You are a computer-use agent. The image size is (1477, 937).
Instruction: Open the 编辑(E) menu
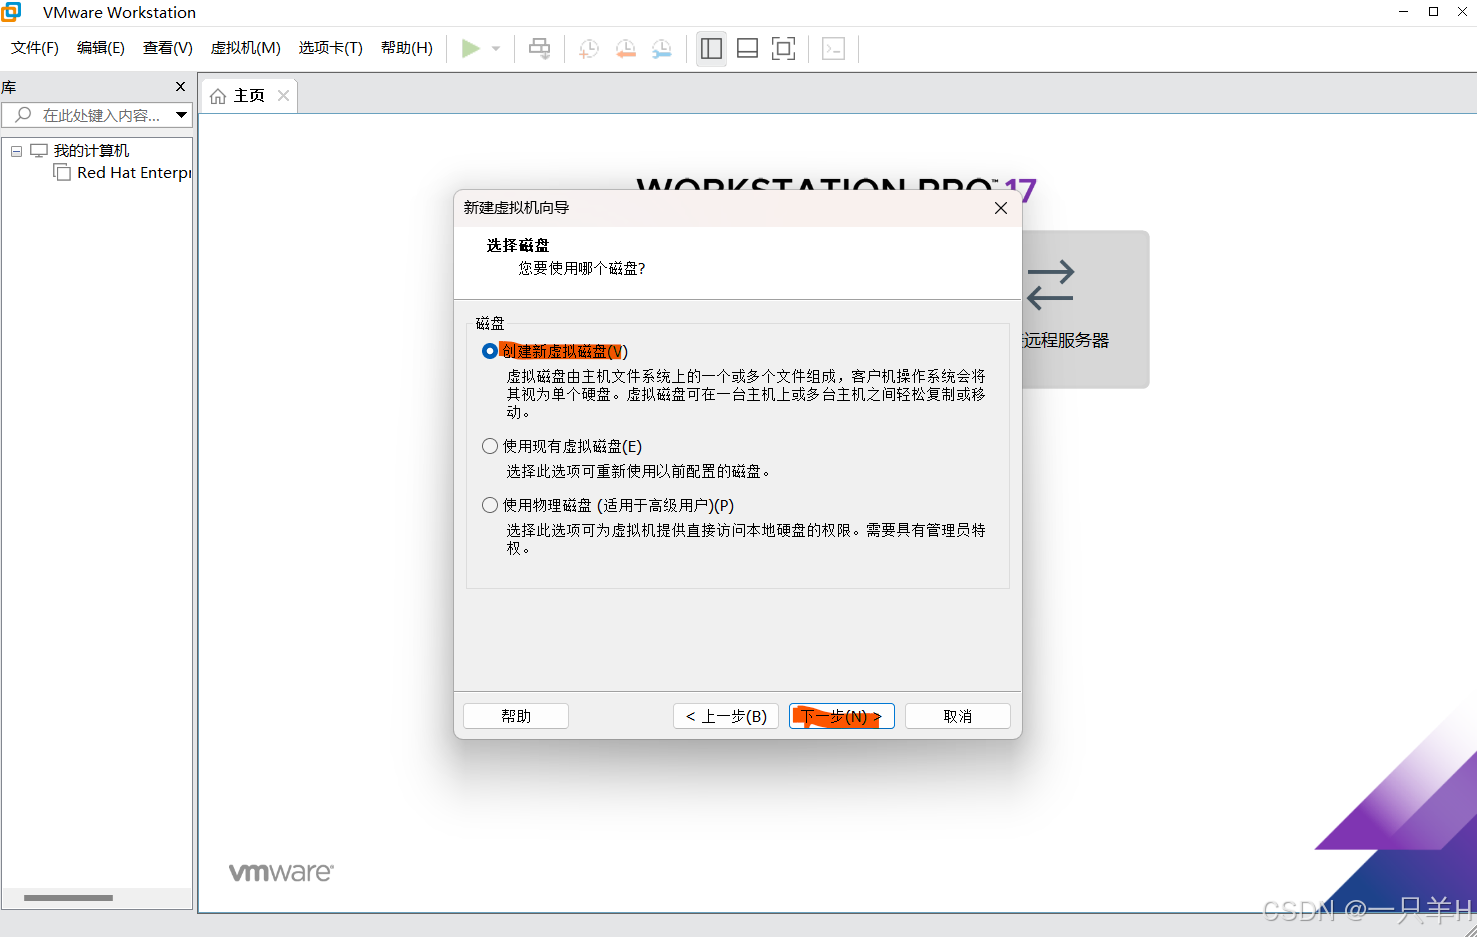click(101, 48)
